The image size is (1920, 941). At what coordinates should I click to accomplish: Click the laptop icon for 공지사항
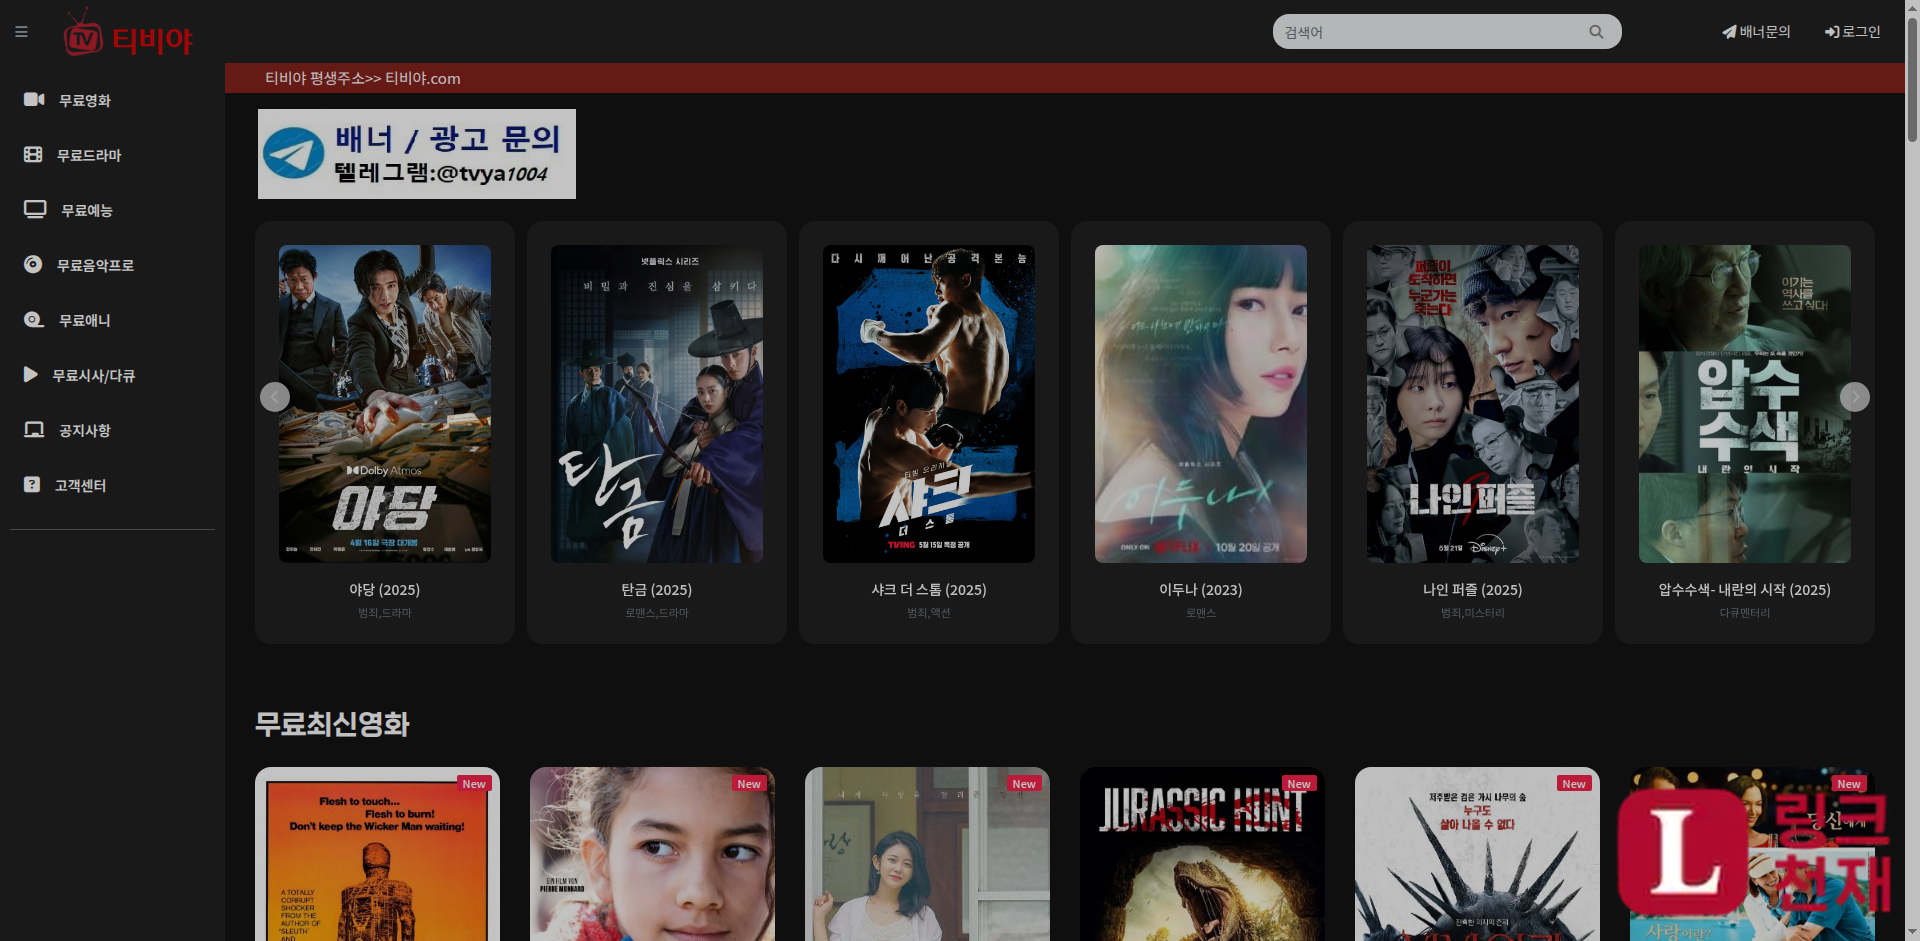tap(34, 429)
